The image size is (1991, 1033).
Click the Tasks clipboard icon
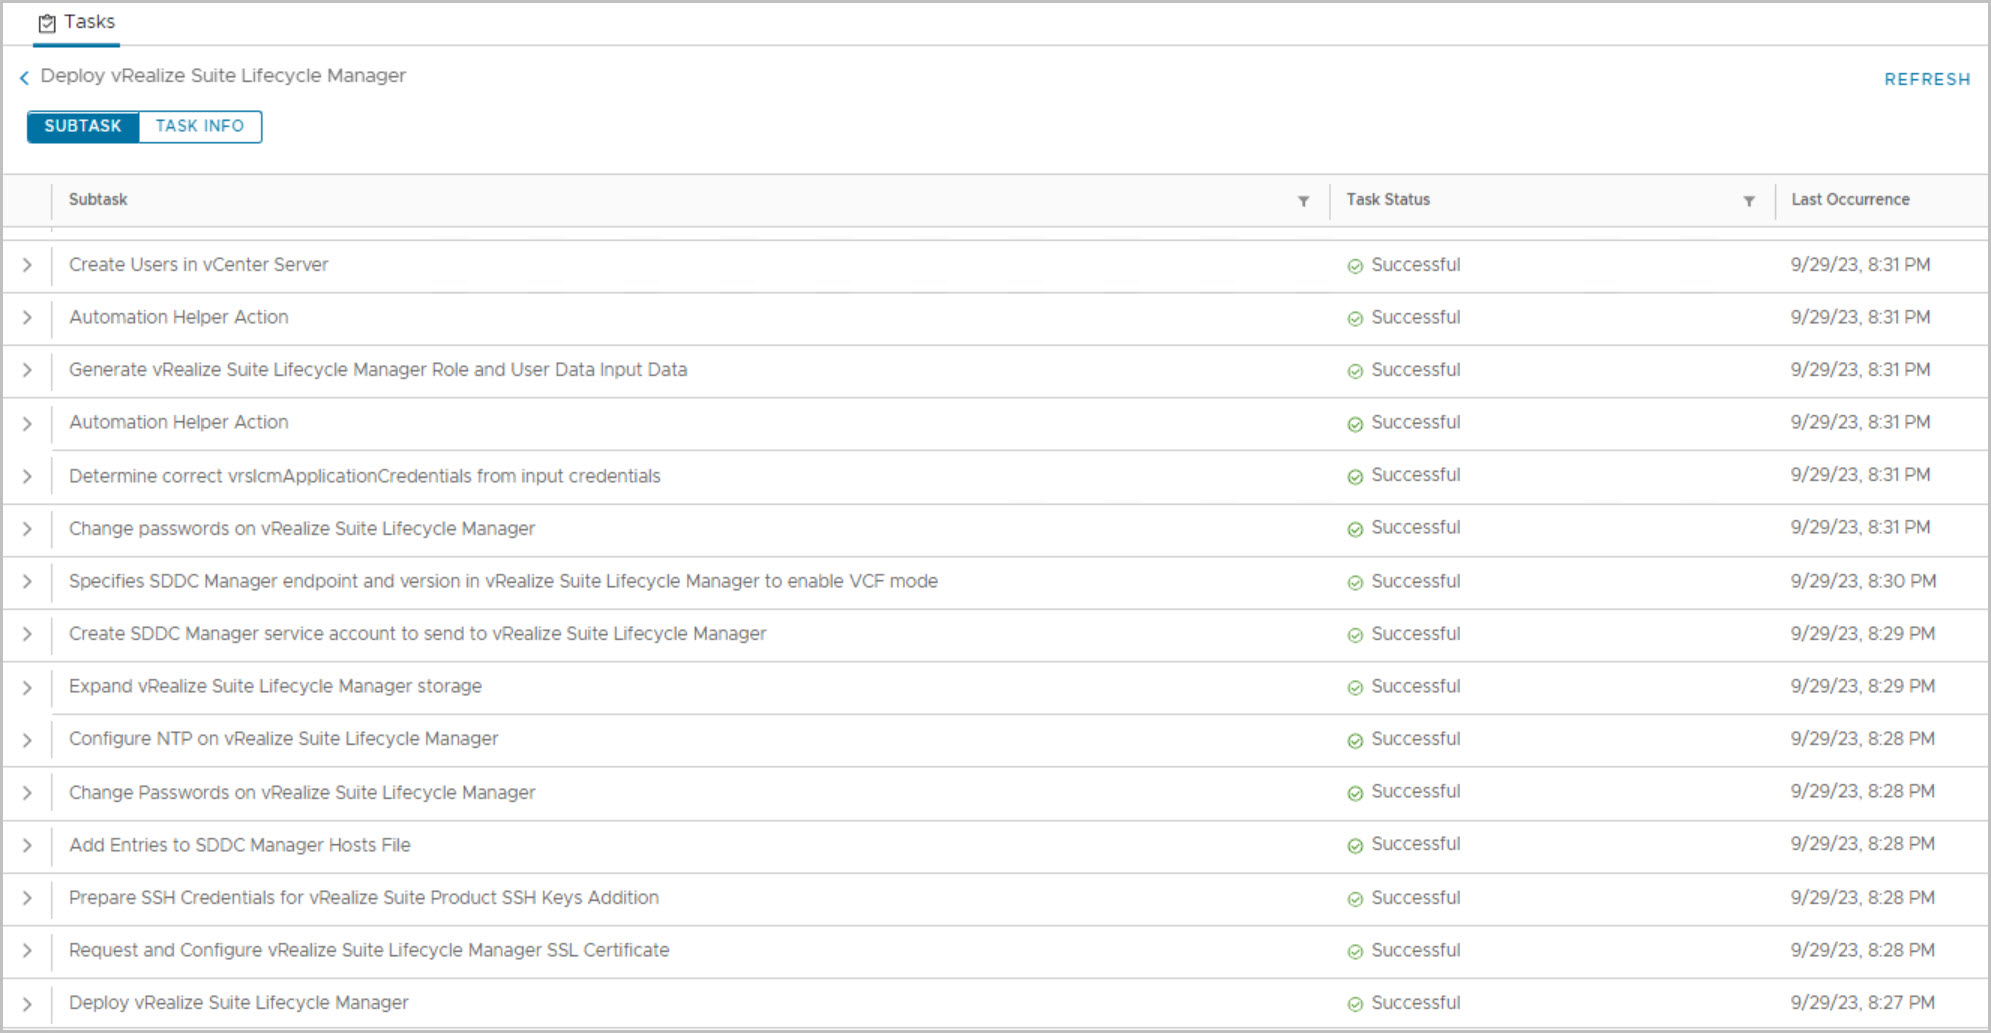point(47,23)
